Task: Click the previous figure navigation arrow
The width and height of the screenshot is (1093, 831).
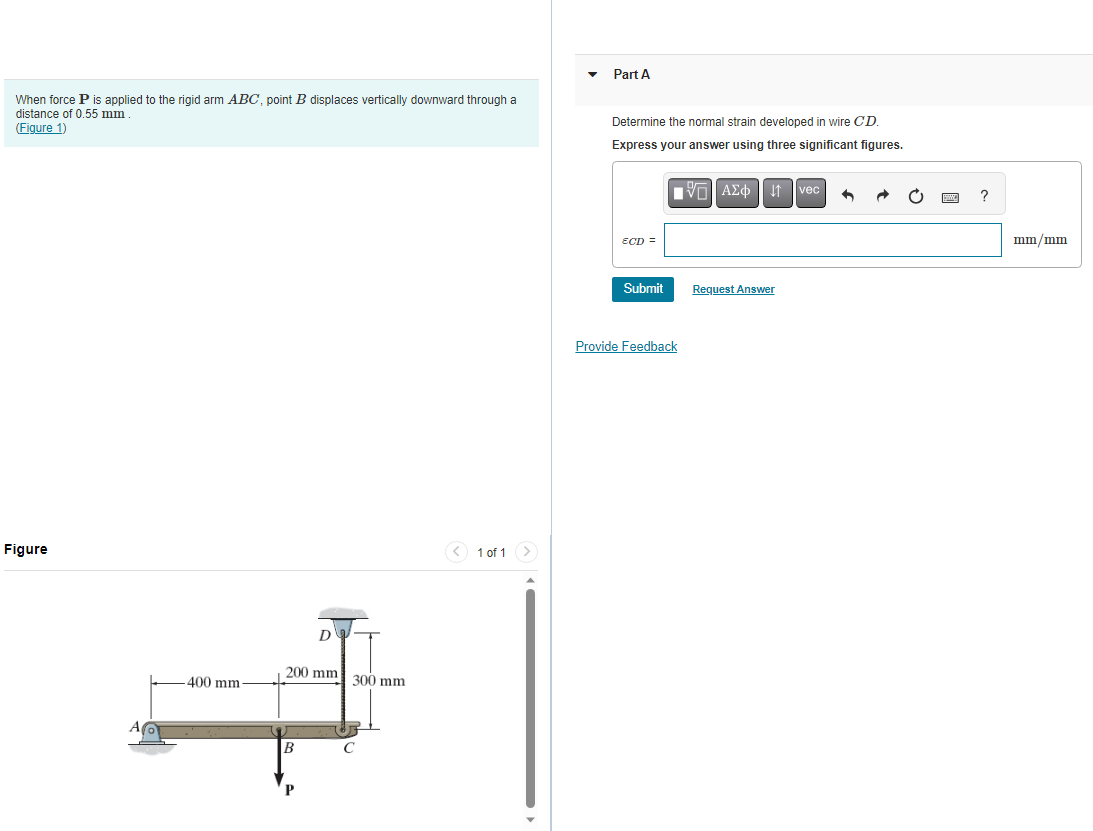Action: pos(456,551)
